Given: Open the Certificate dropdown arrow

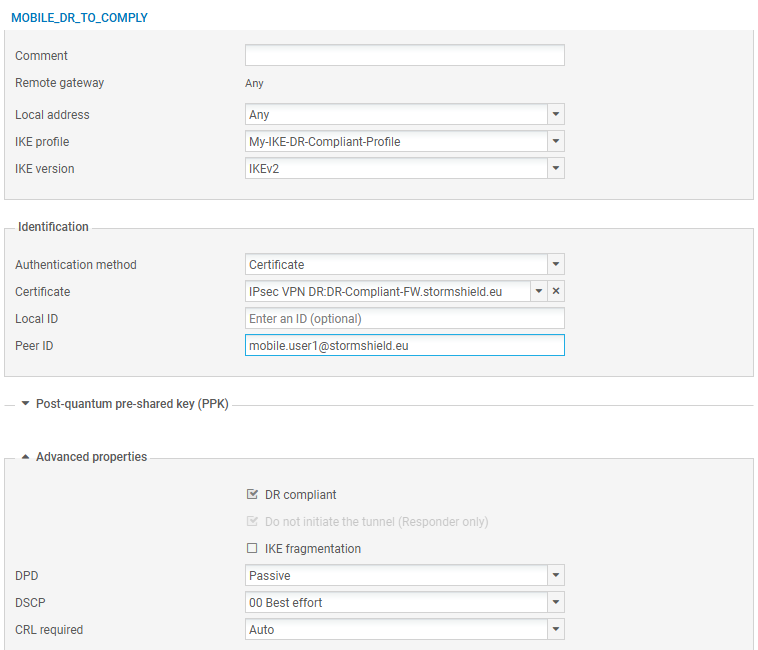Looking at the screenshot, I should (x=539, y=291).
